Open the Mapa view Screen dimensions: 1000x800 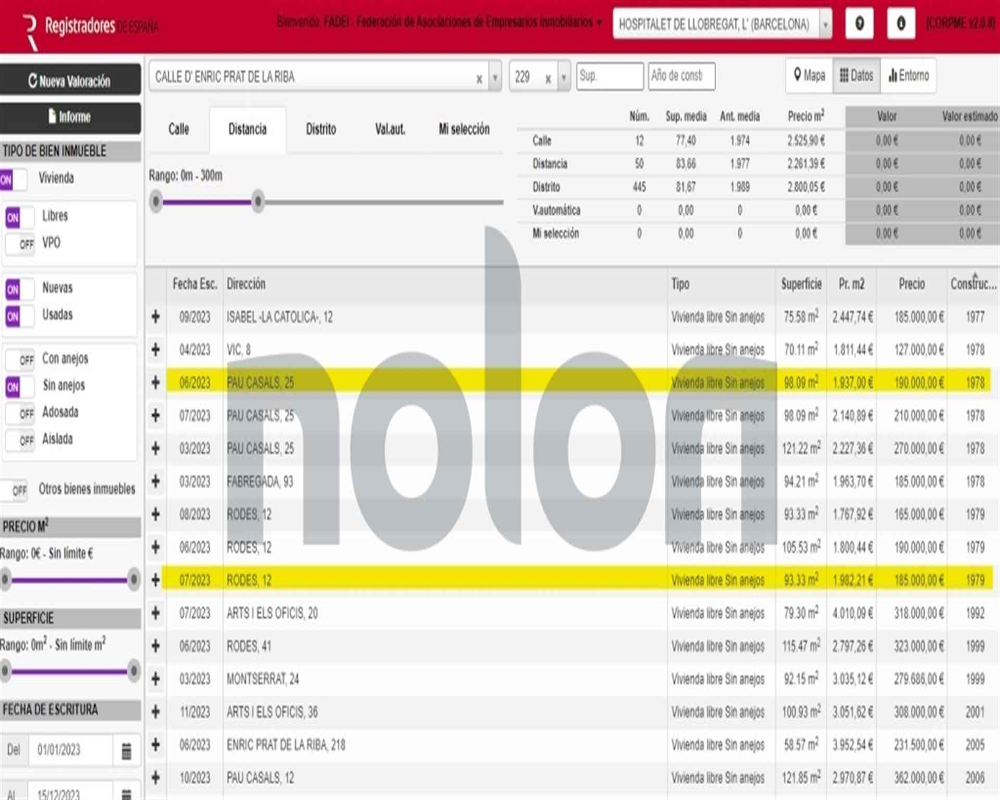[809, 76]
